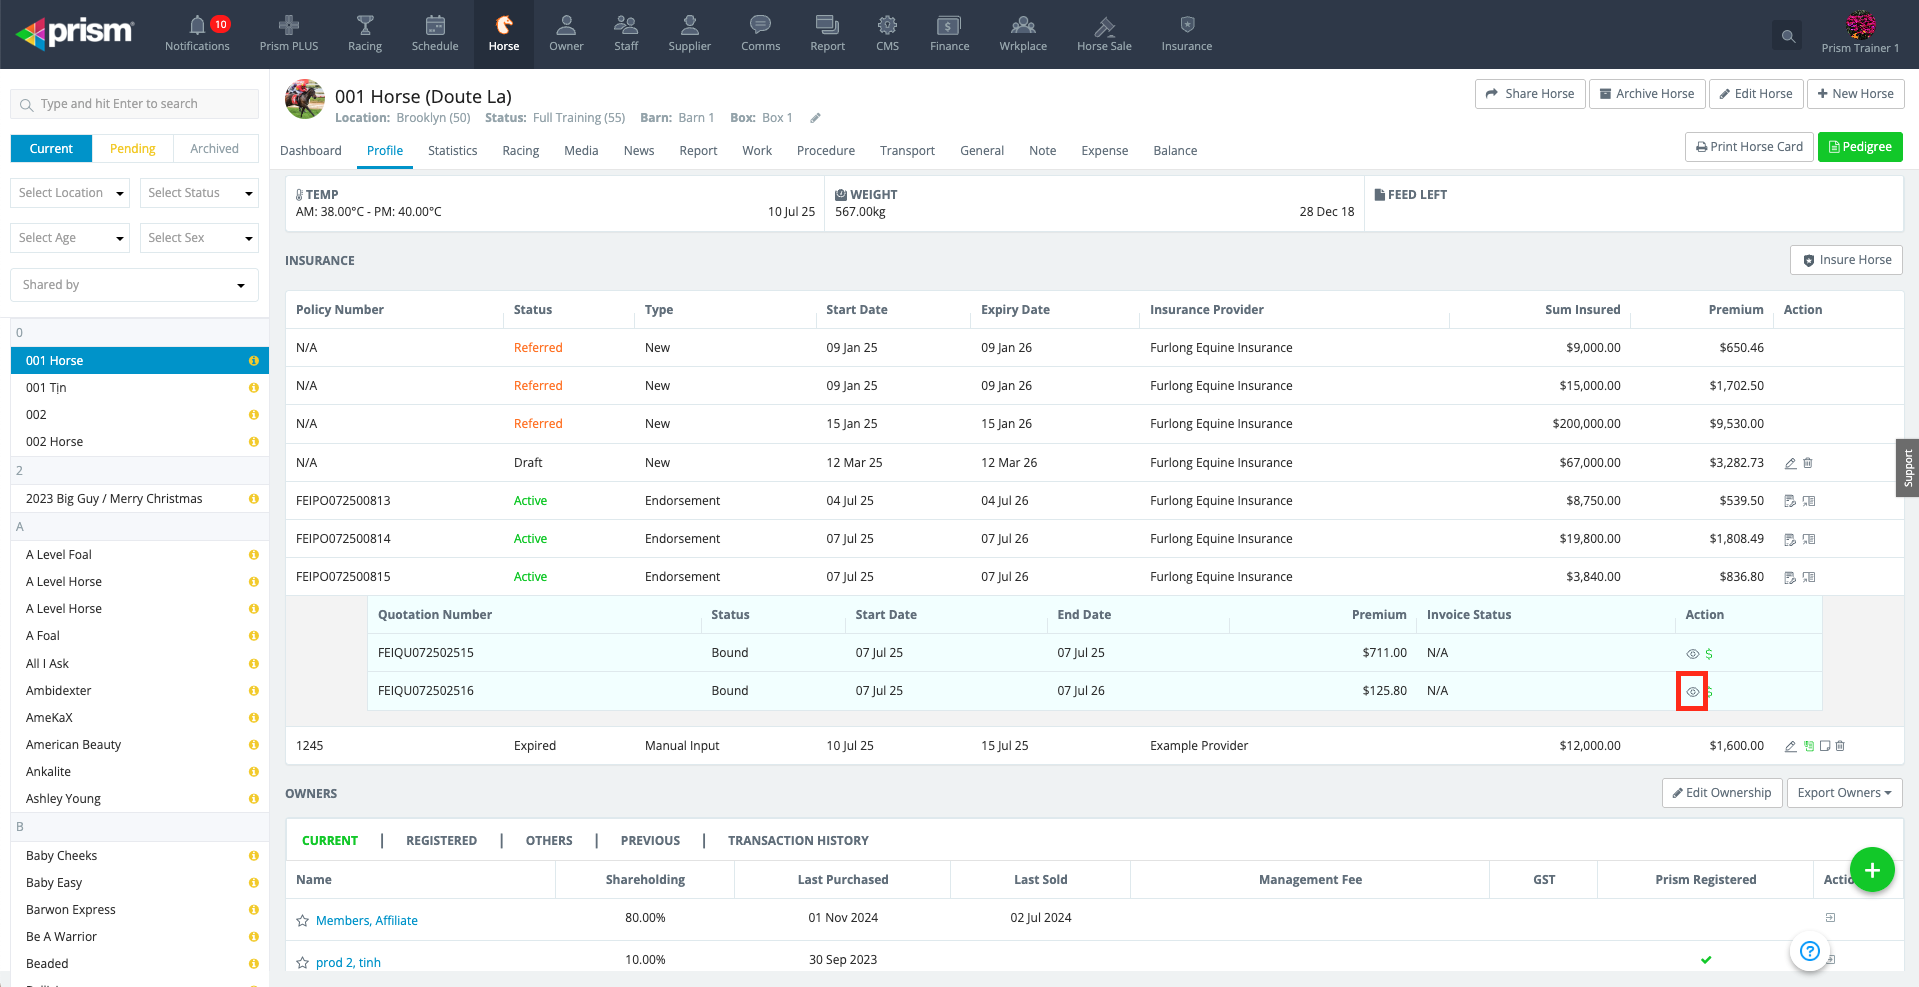Image resolution: width=1919 pixels, height=987 pixels.
Task: Click the pencil icon beside Box 1
Action: [815, 118]
